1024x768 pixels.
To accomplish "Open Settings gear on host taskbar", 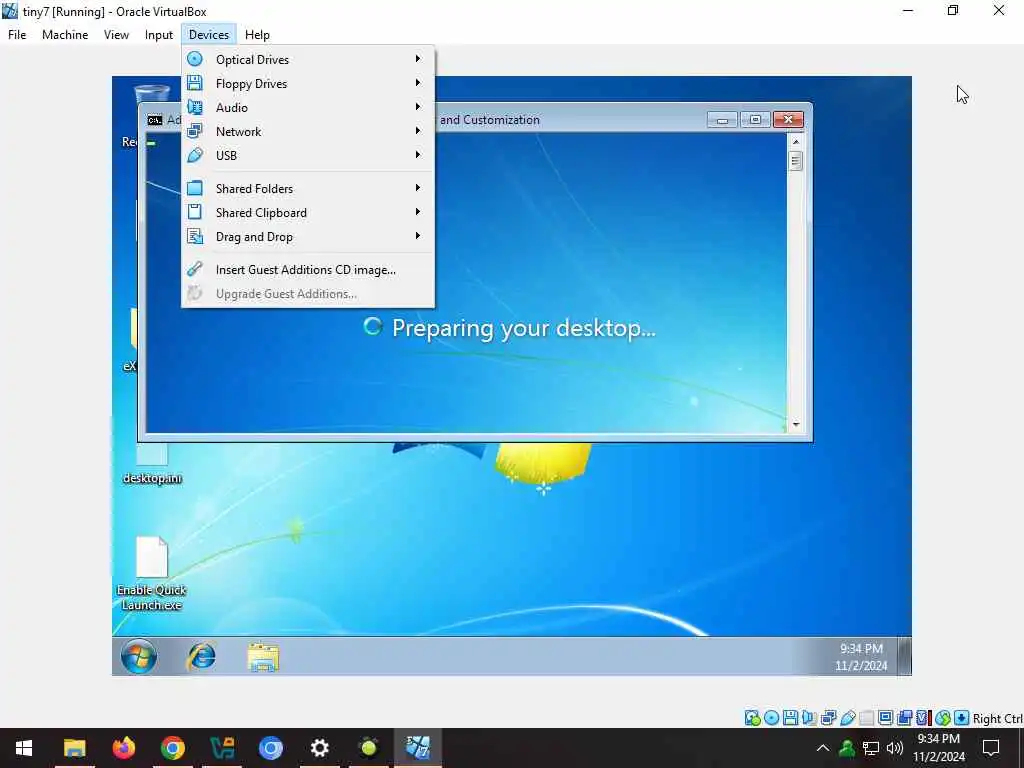I will [319, 748].
